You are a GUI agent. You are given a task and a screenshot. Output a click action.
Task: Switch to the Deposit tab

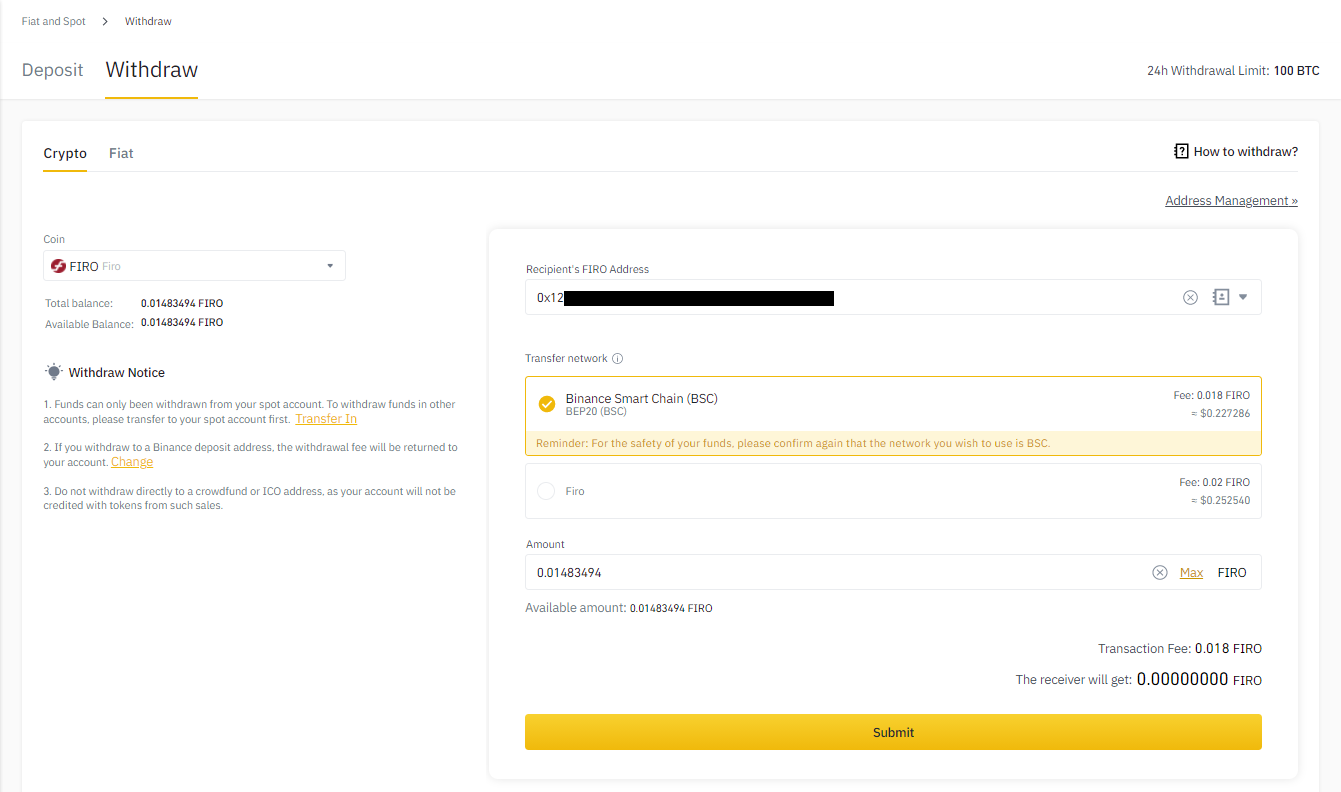pos(53,70)
